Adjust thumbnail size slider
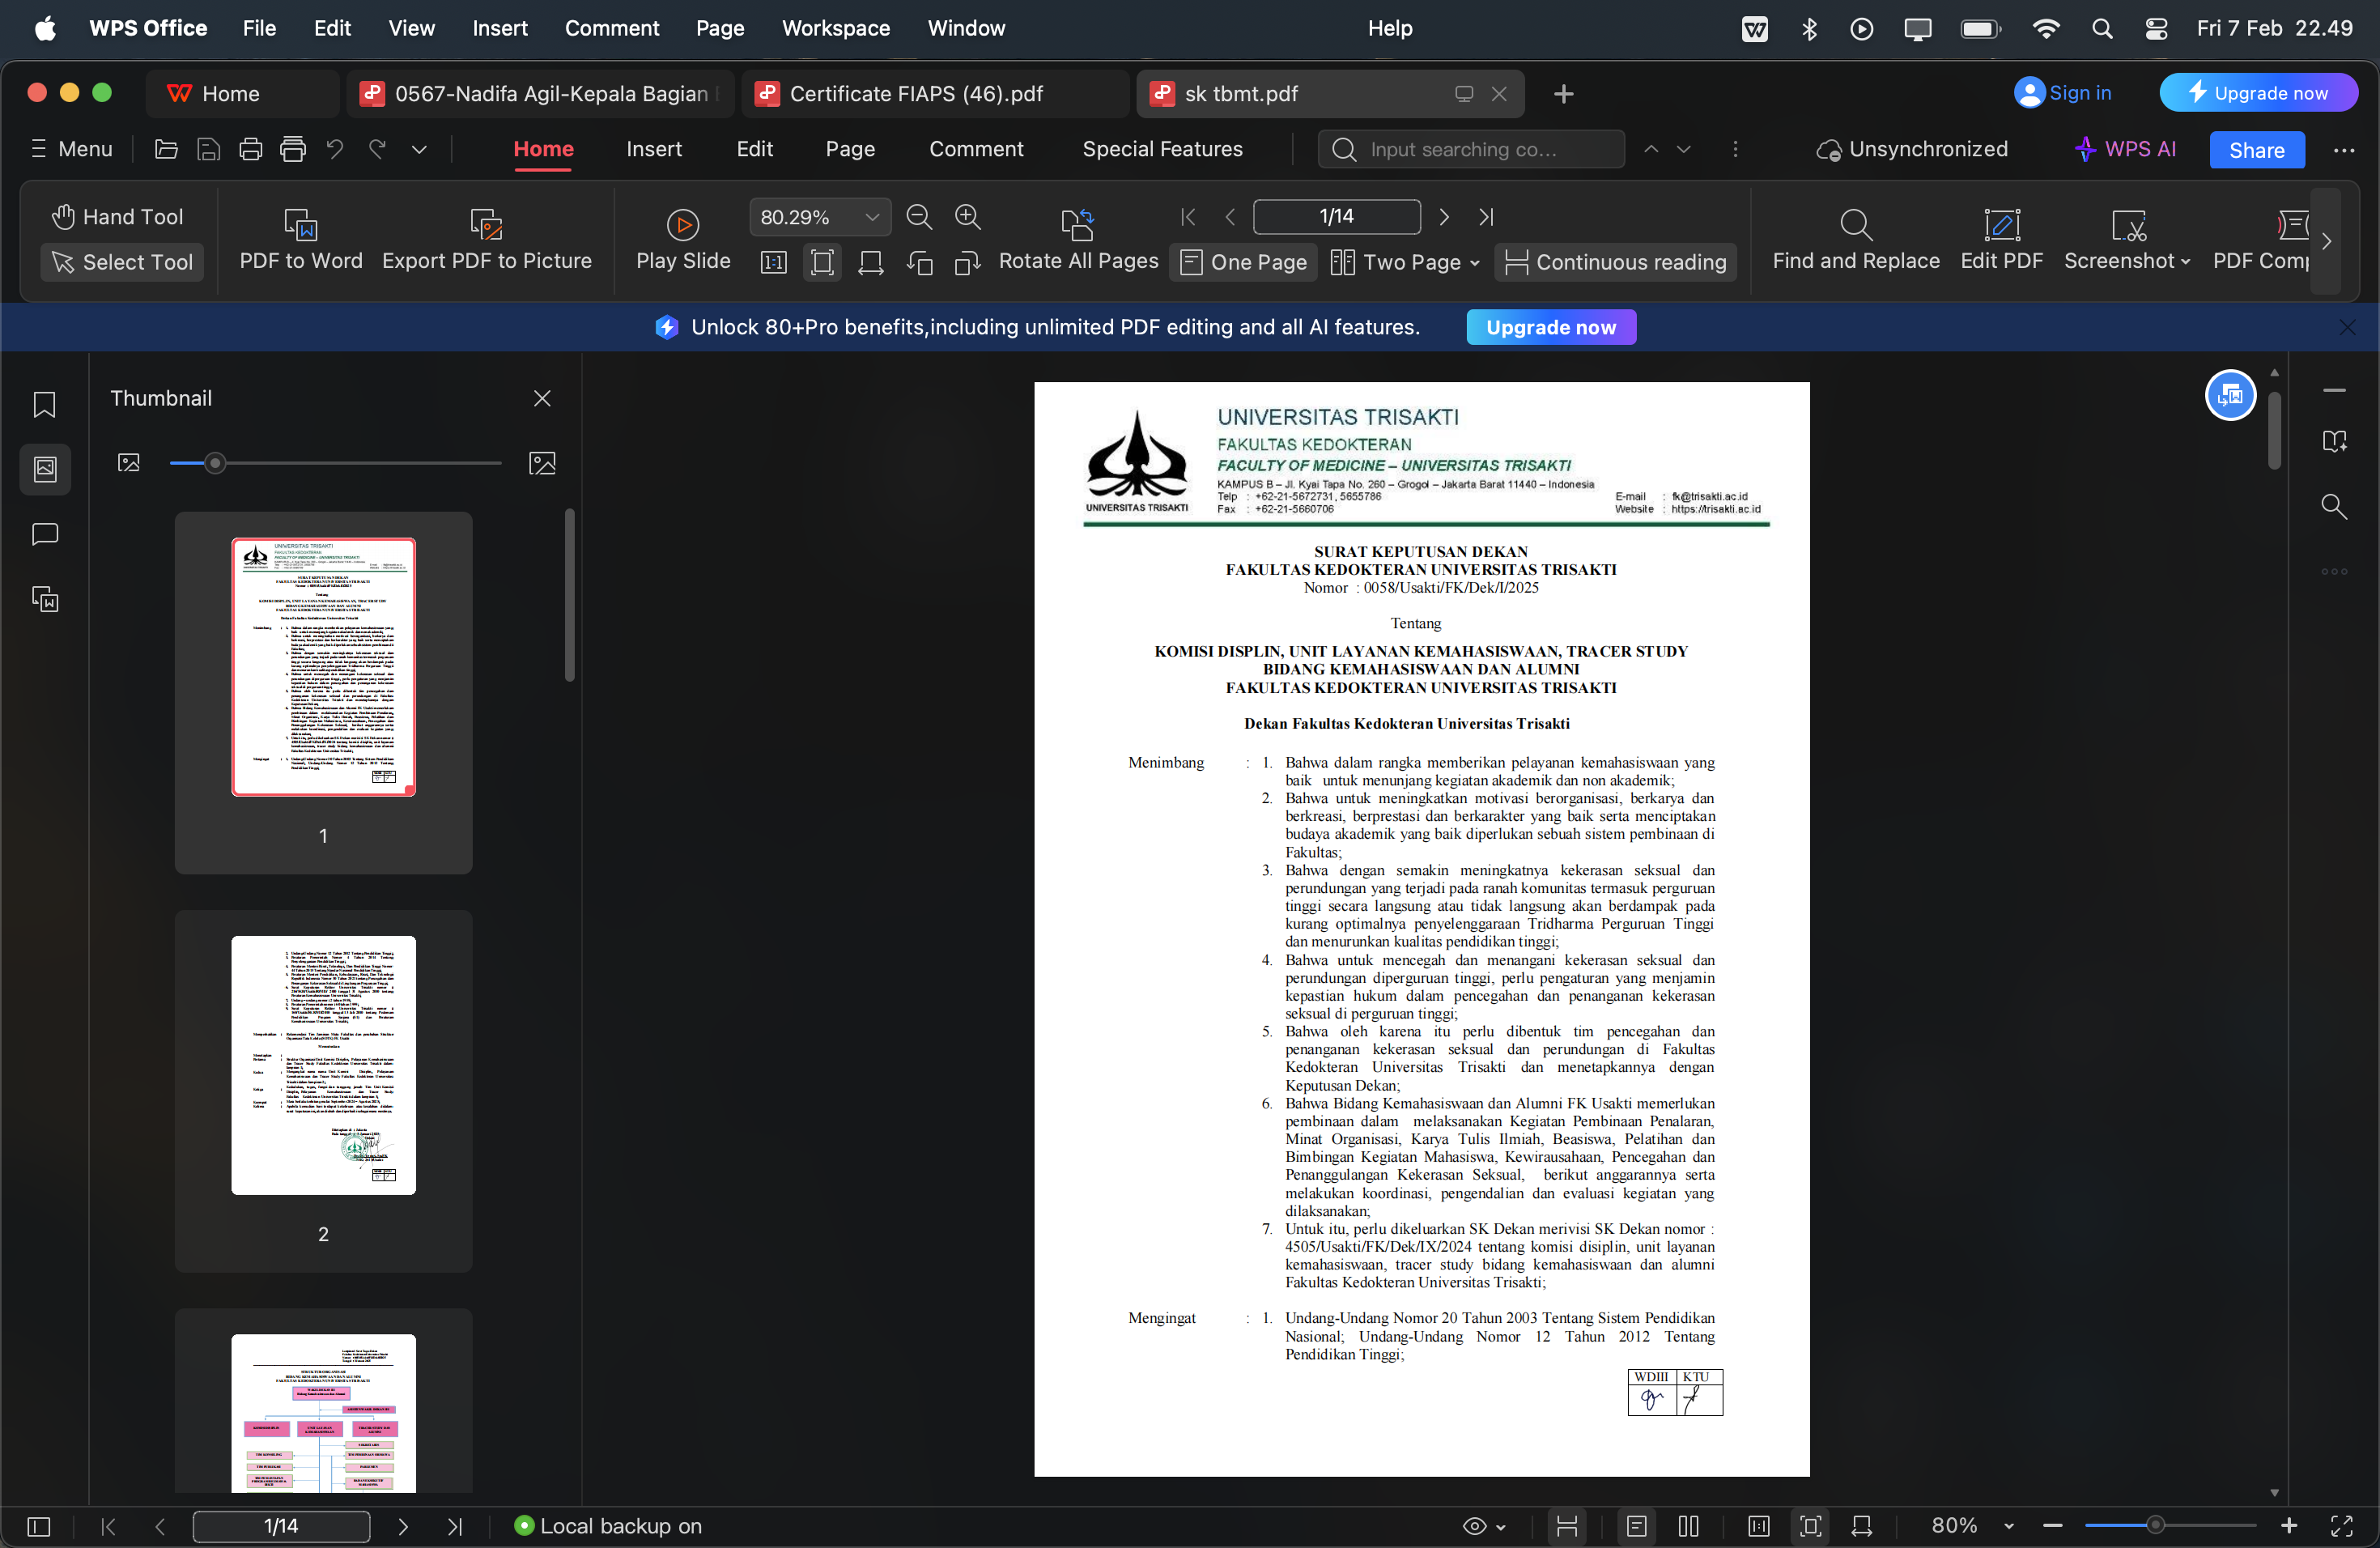The width and height of the screenshot is (2380, 1548). point(214,463)
